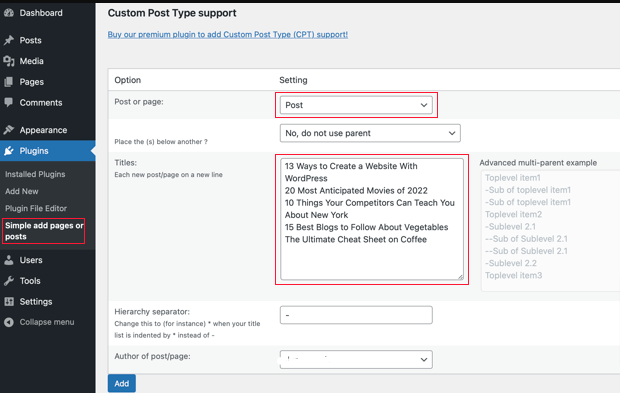Open the Tools menu item
The width and height of the screenshot is (620, 393).
30,281
